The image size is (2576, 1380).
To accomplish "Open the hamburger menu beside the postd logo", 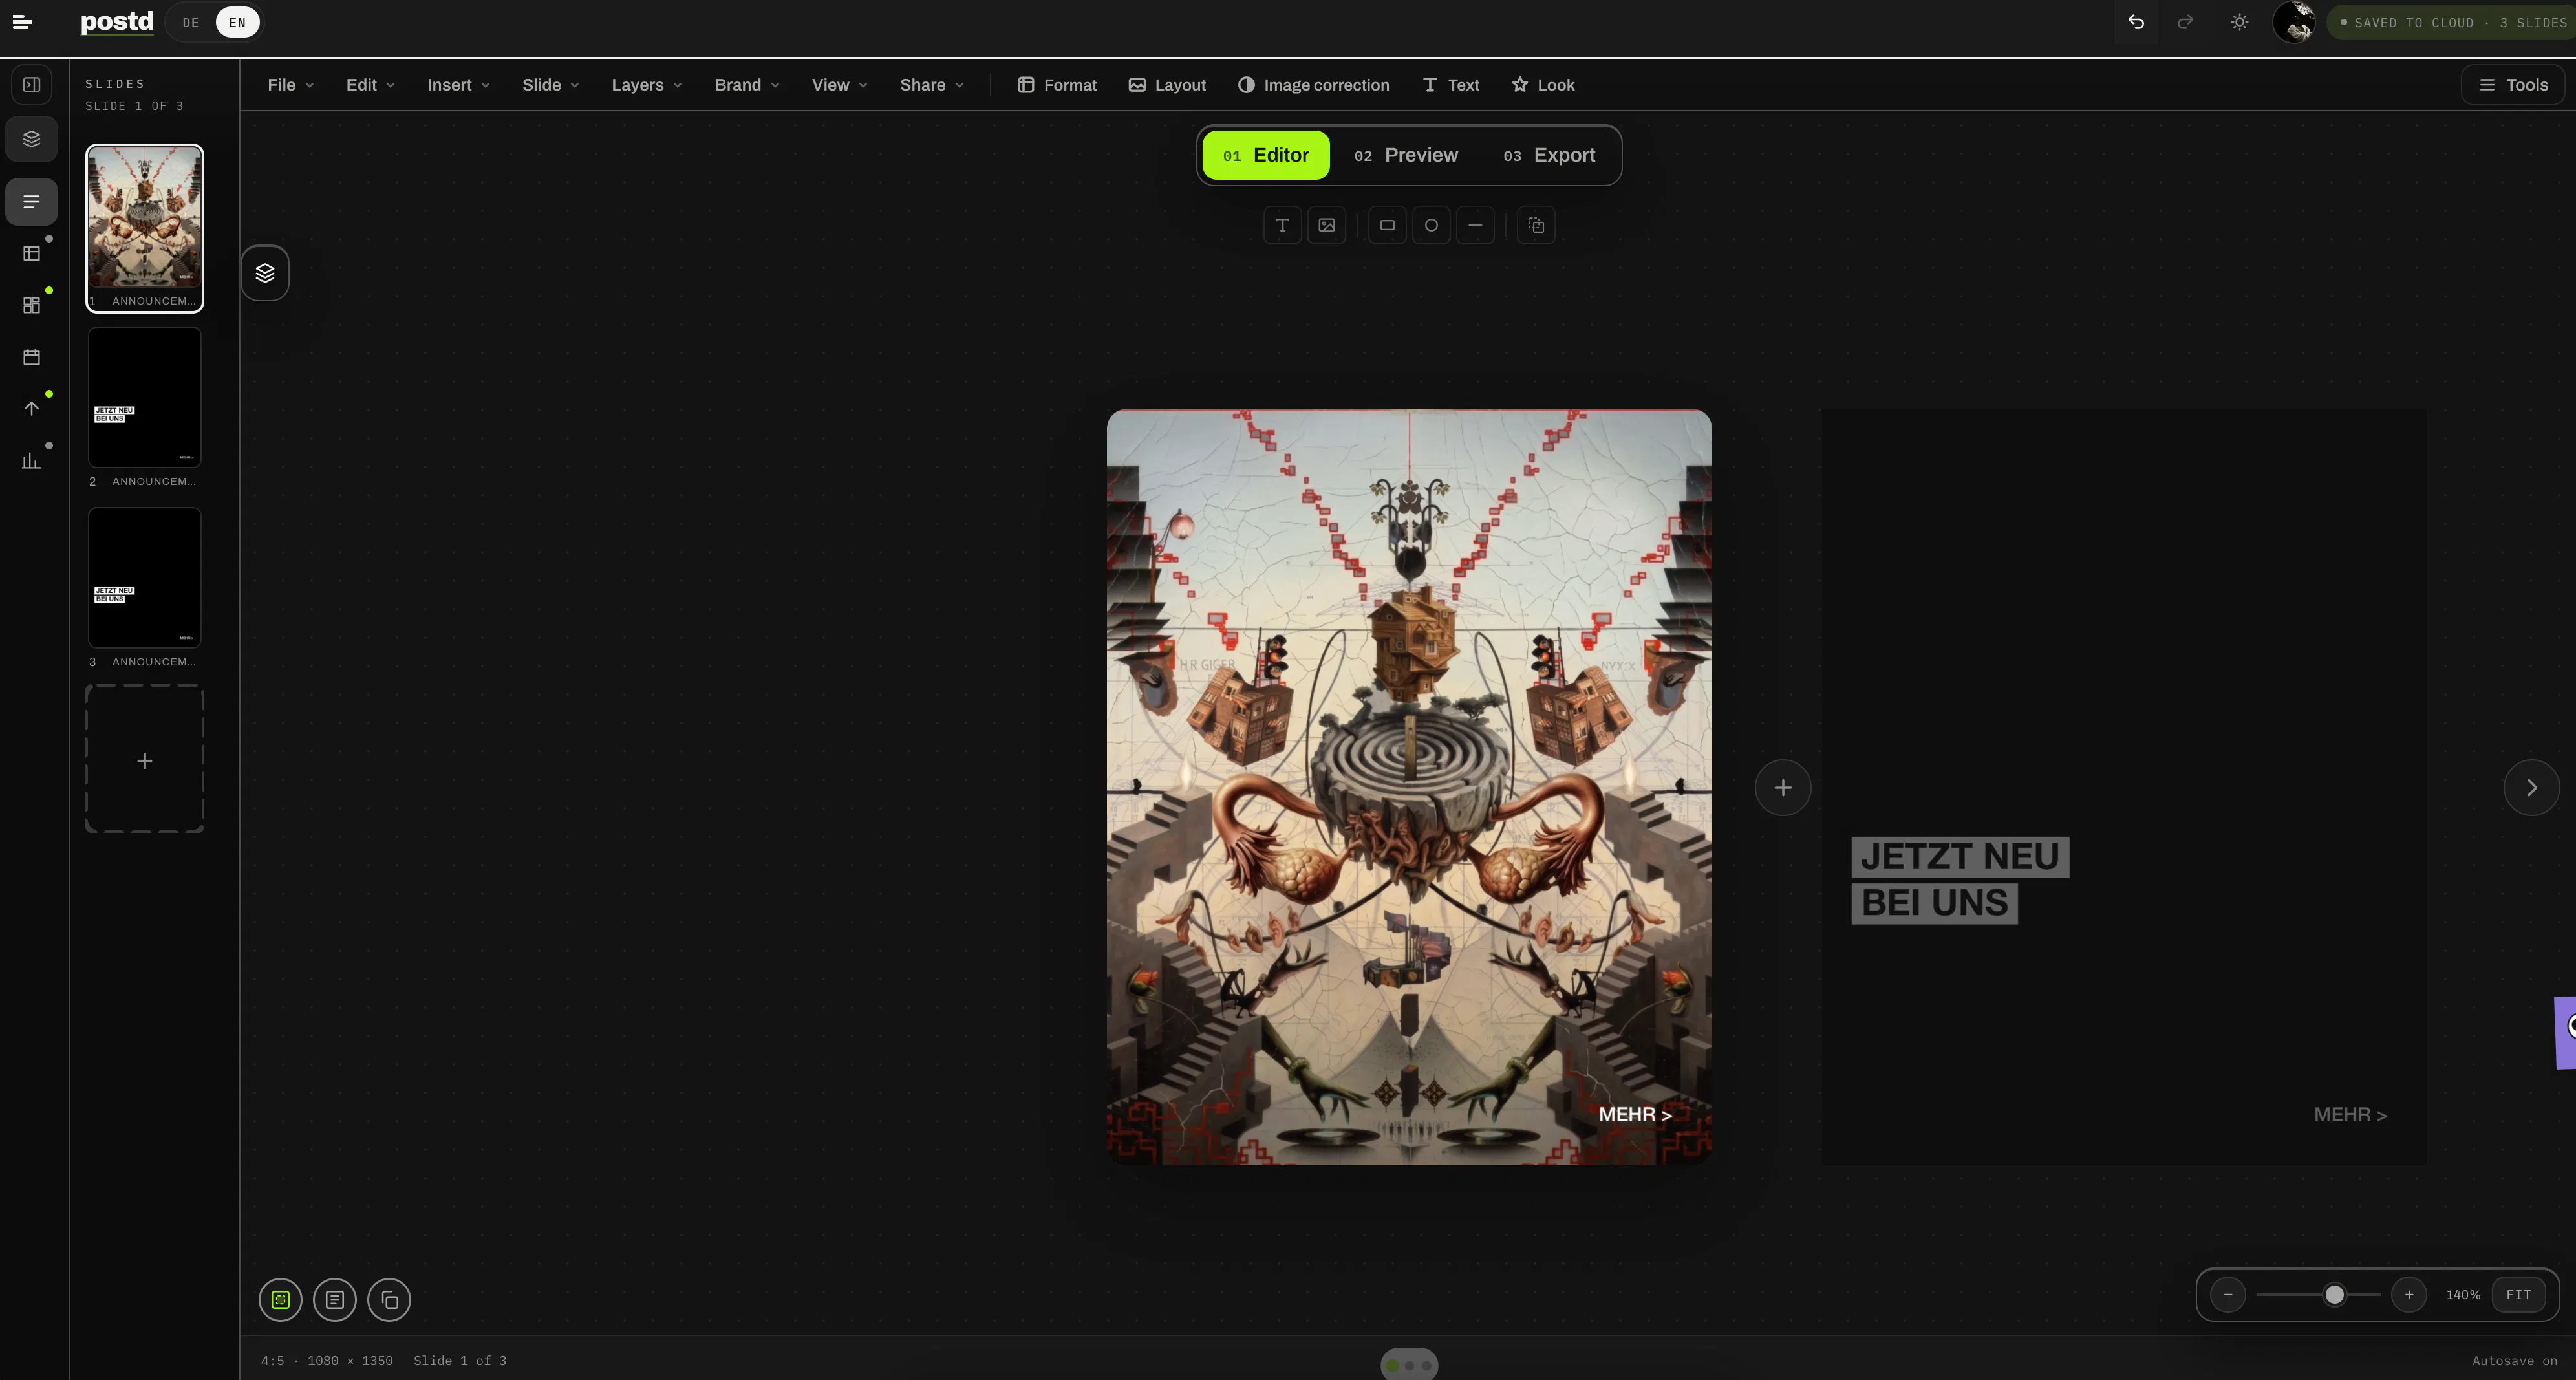I will pos(22,22).
